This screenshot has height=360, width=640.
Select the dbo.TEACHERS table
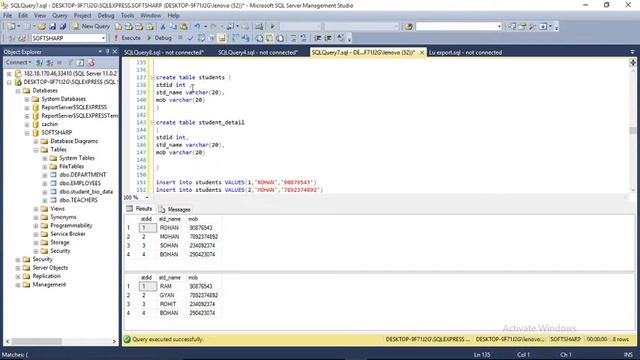click(78, 200)
